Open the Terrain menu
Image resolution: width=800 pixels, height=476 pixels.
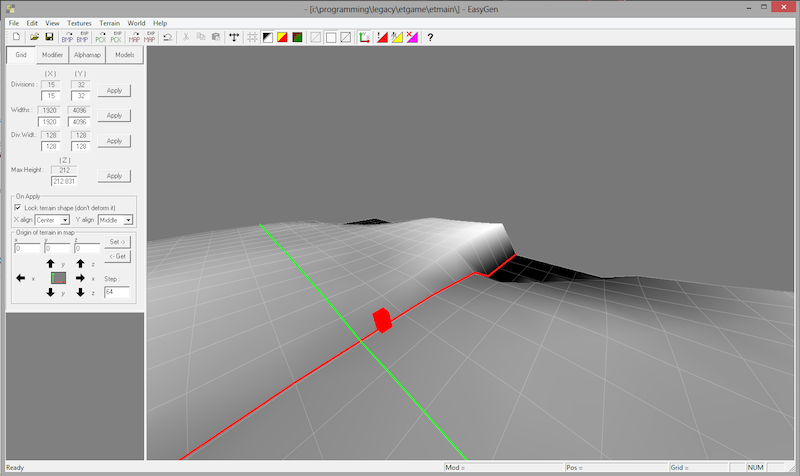pyautogui.click(x=109, y=22)
